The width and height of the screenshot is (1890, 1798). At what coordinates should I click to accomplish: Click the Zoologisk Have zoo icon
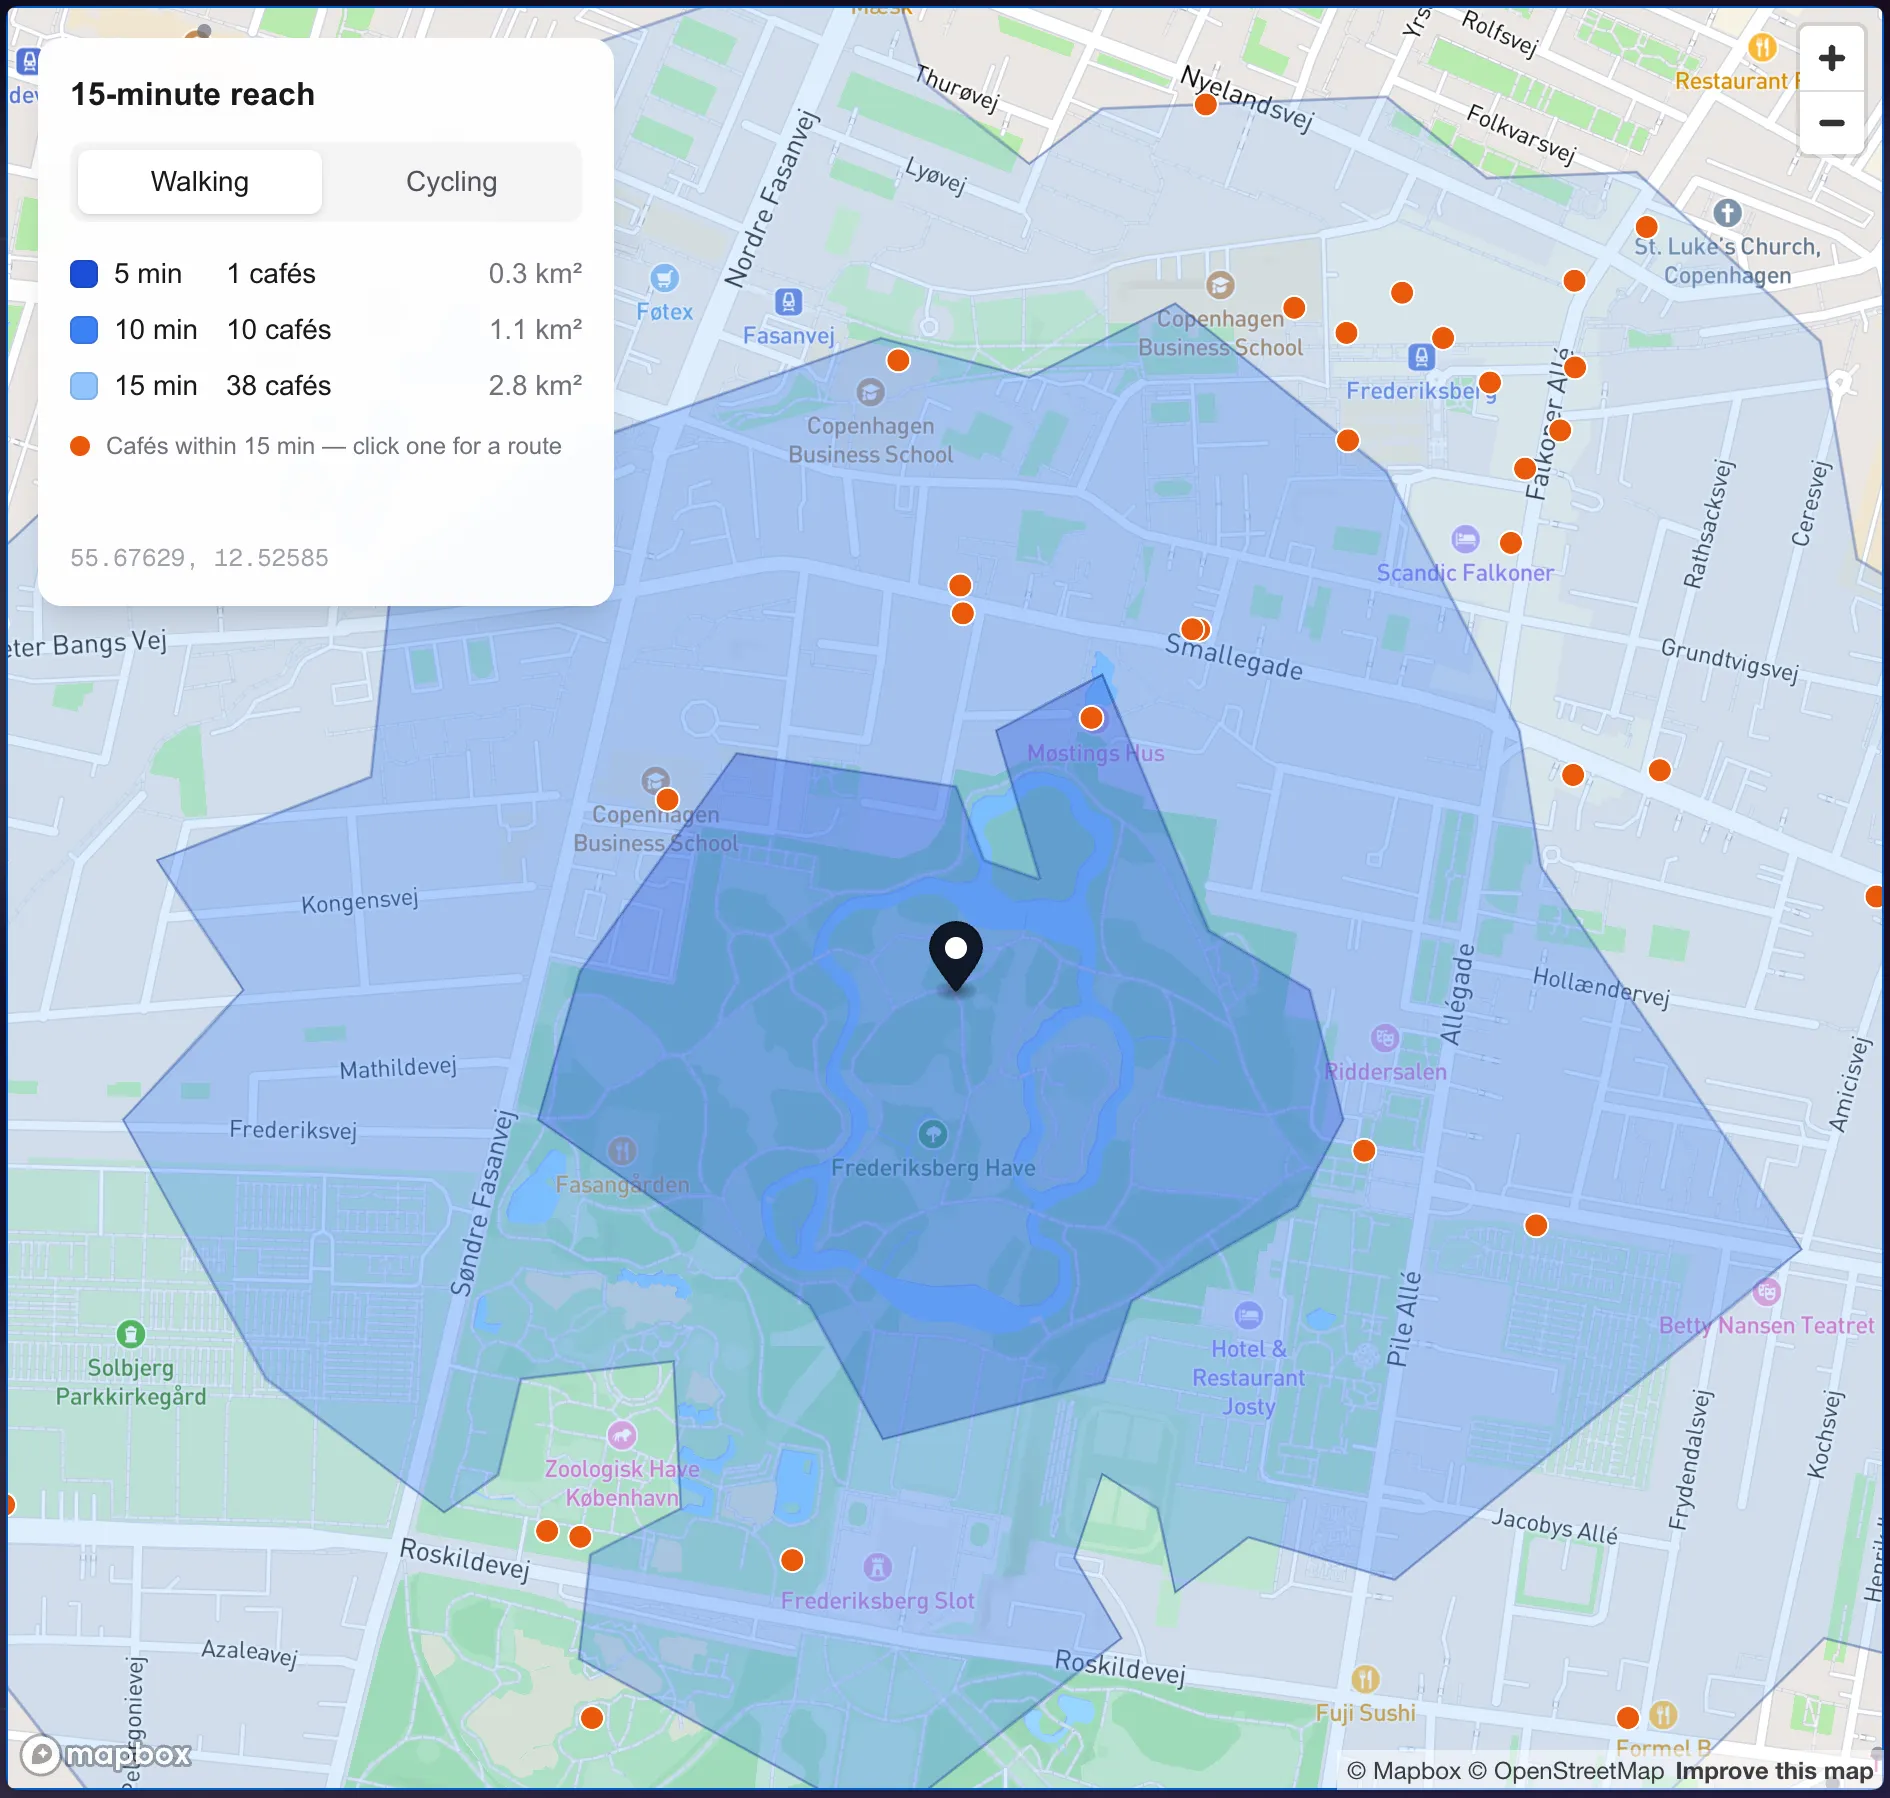tap(622, 1436)
